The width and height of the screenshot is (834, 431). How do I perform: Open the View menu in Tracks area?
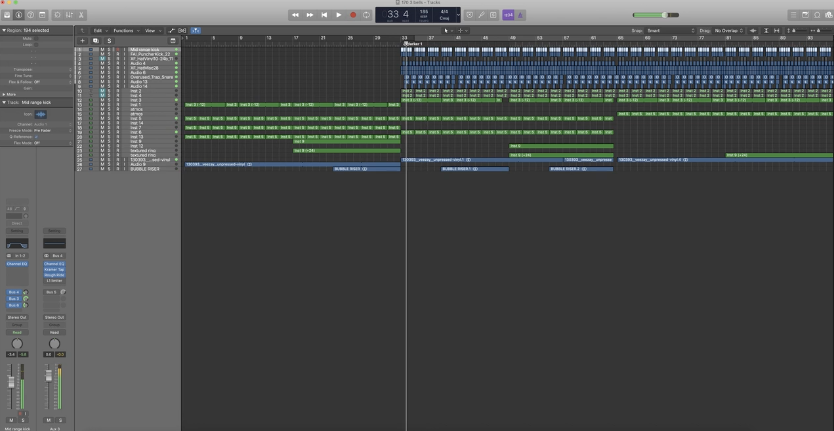pyautogui.click(x=153, y=31)
